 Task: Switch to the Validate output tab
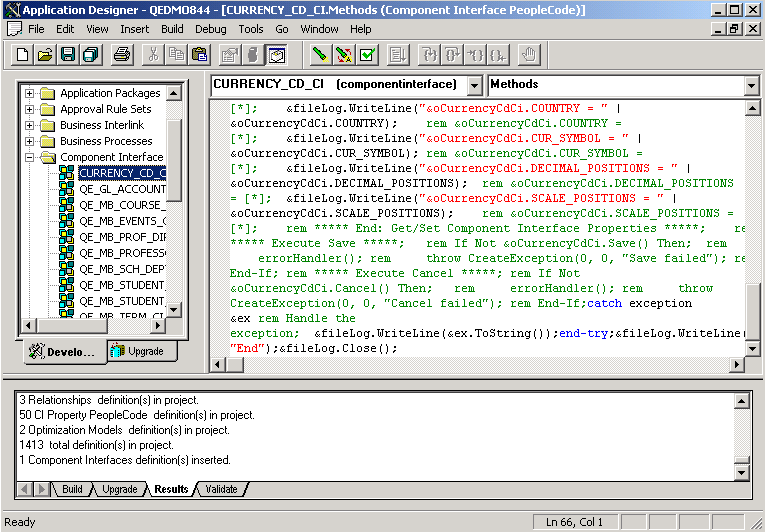coord(221,489)
